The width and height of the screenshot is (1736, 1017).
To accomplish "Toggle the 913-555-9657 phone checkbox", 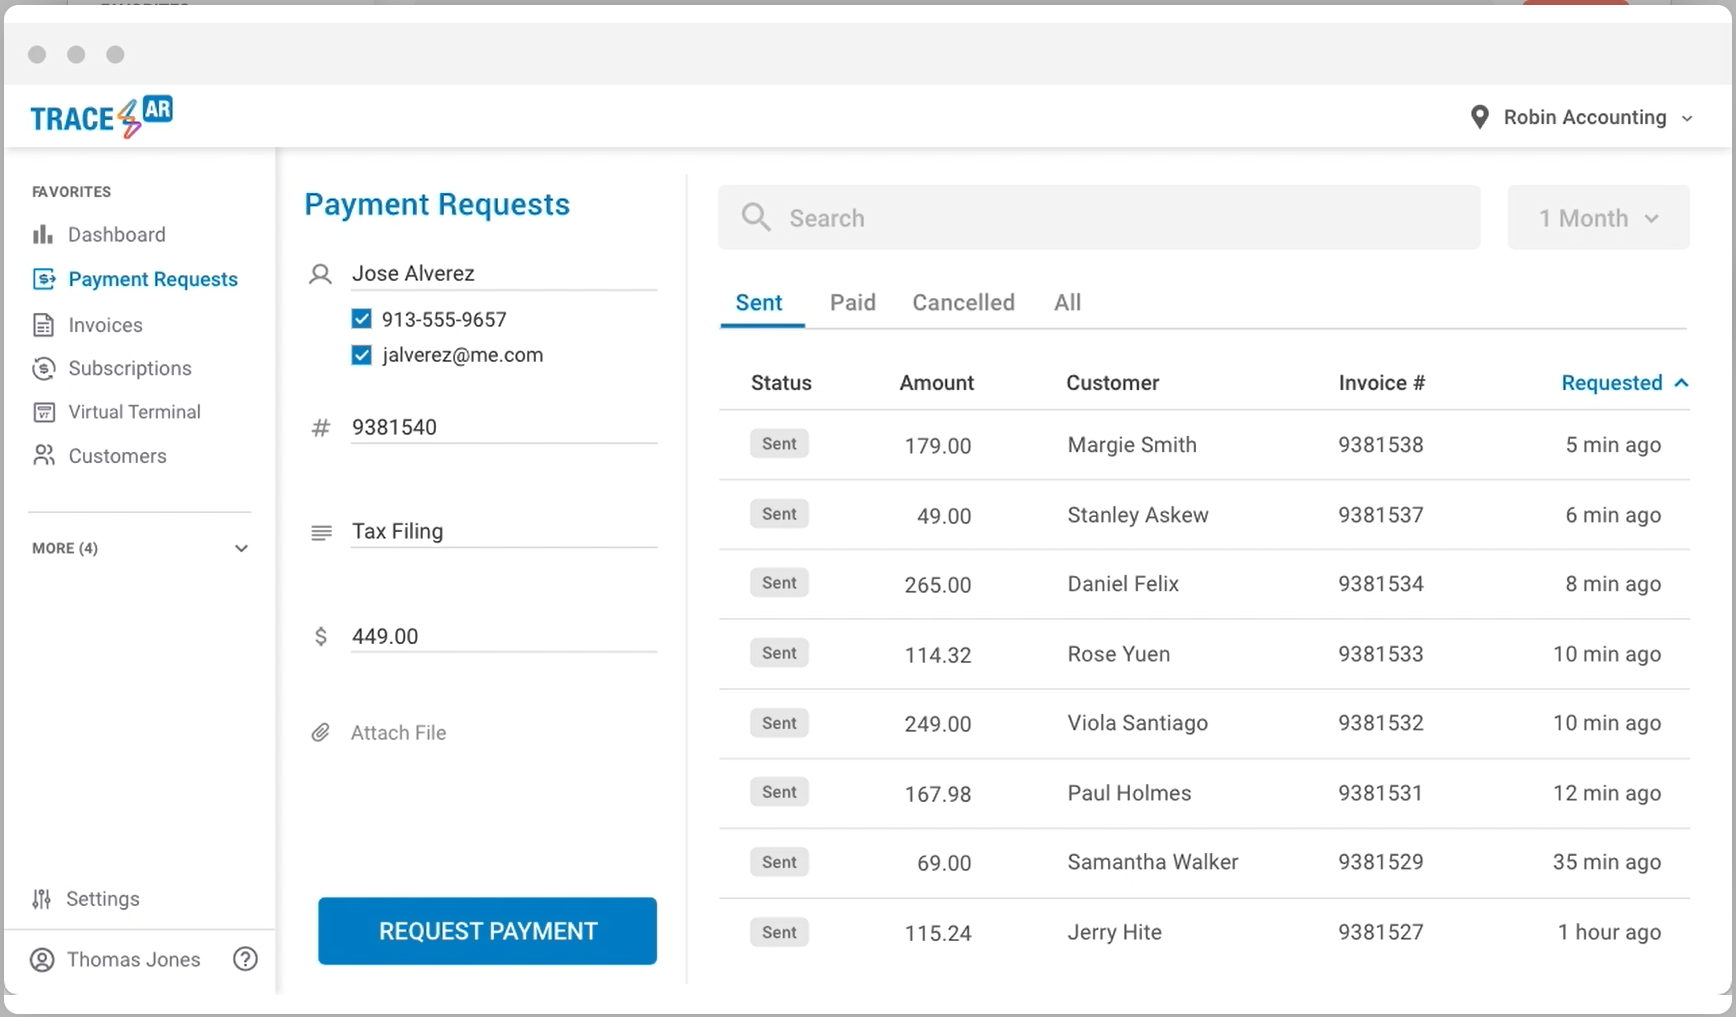I will tap(362, 319).
